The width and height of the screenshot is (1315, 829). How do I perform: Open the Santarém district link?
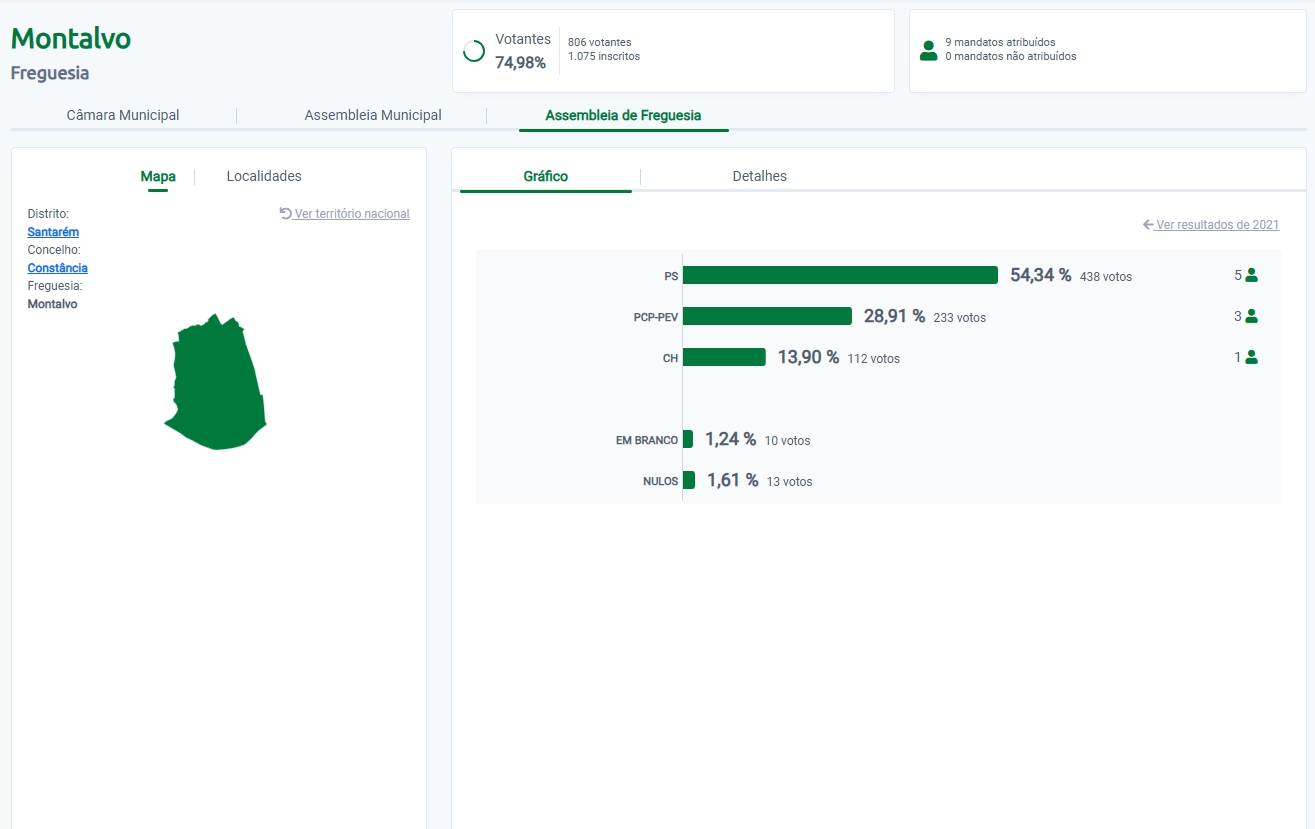(x=53, y=232)
